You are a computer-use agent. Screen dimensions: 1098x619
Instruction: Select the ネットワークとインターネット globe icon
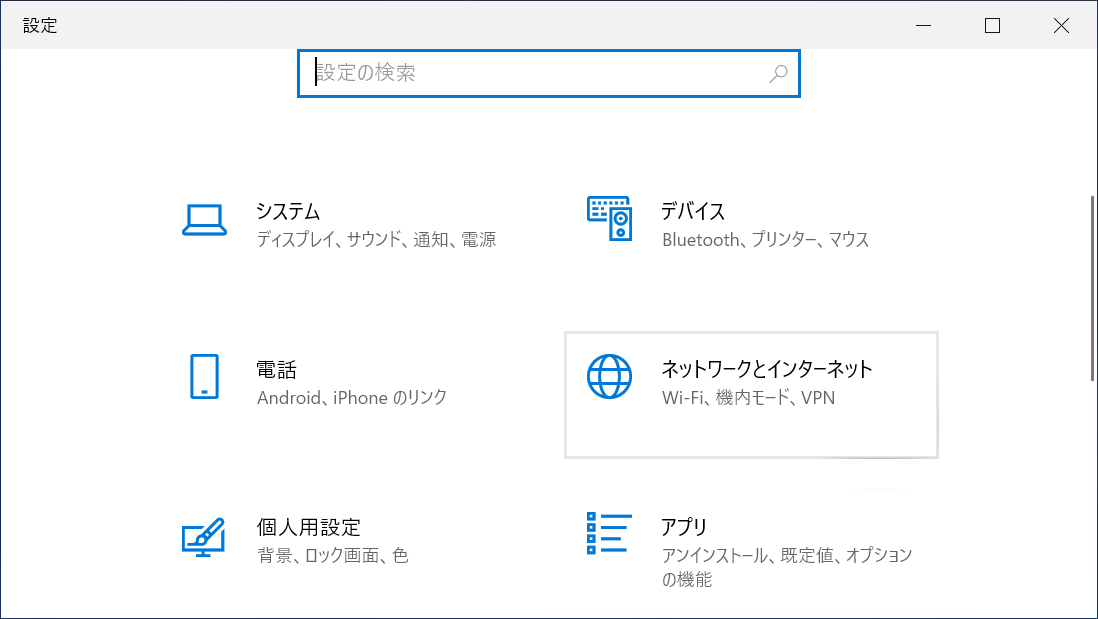pyautogui.click(x=609, y=377)
